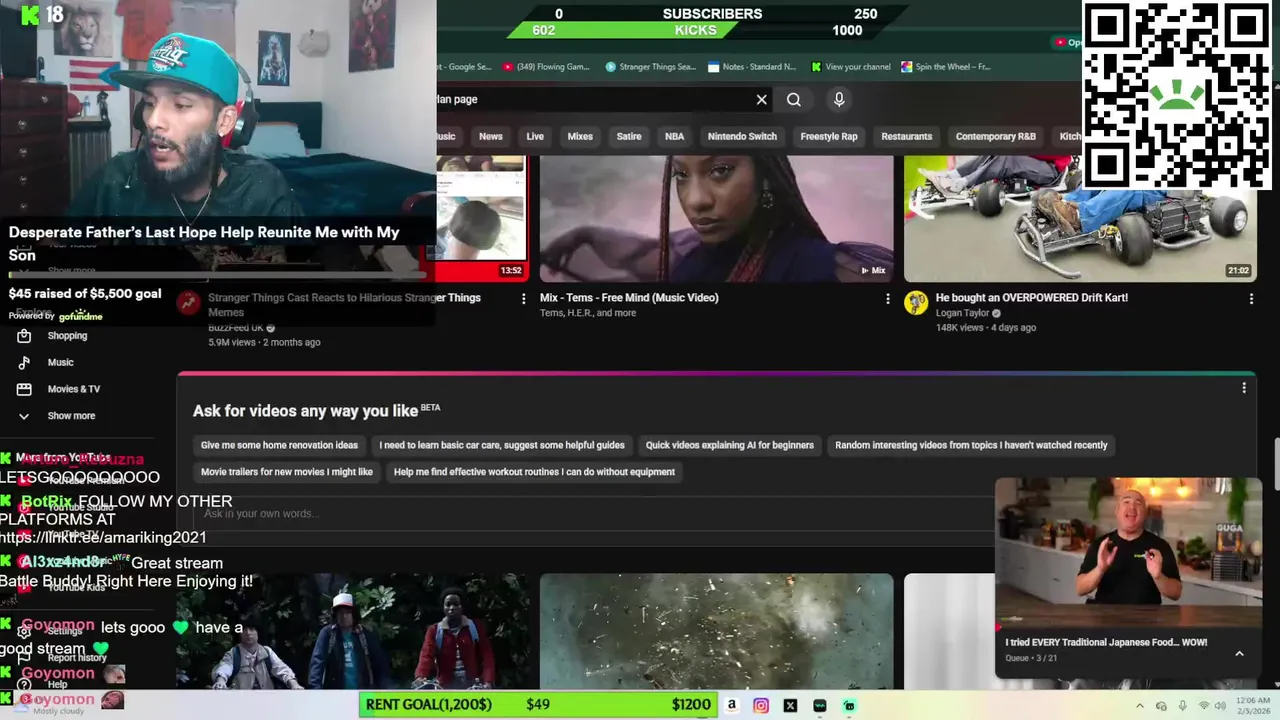The image size is (1280, 720).
Task: Open options menu of Ask for videos panel
Action: point(1244,388)
